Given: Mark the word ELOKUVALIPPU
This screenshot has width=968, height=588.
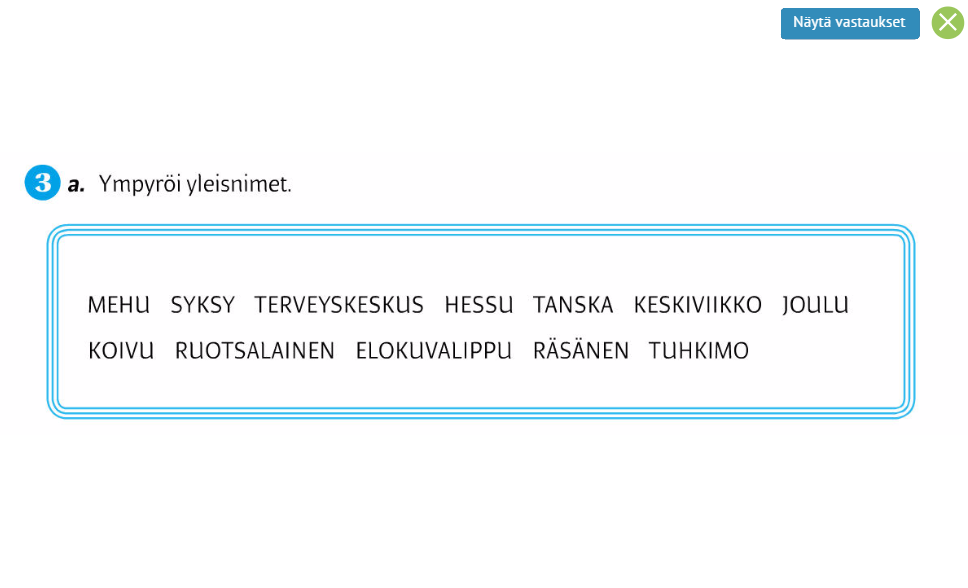Looking at the screenshot, I should tap(433, 351).
